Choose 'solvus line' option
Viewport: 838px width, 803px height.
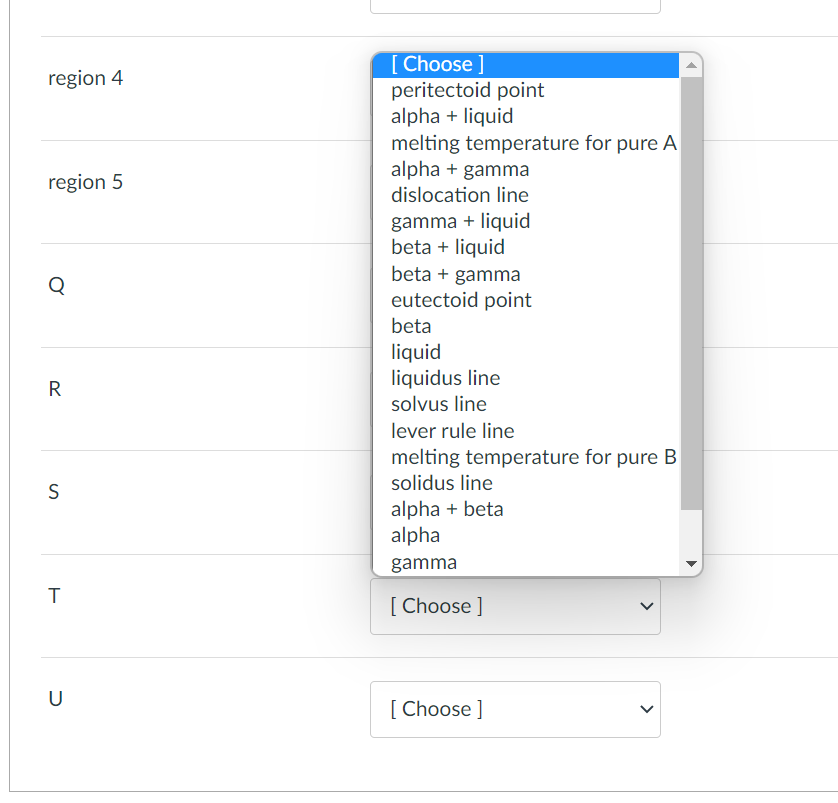(439, 404)
